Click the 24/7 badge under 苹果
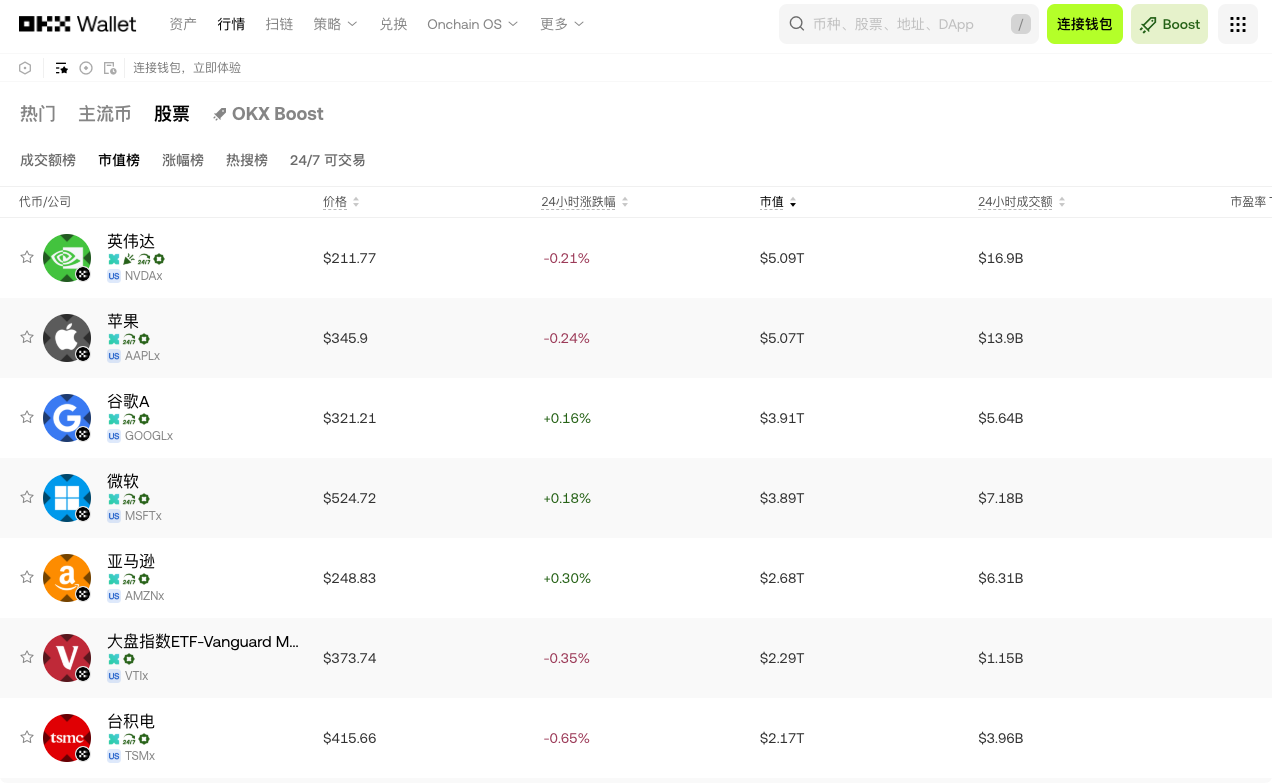Viewport: 1272px width, 783px height. pos(129,339)
